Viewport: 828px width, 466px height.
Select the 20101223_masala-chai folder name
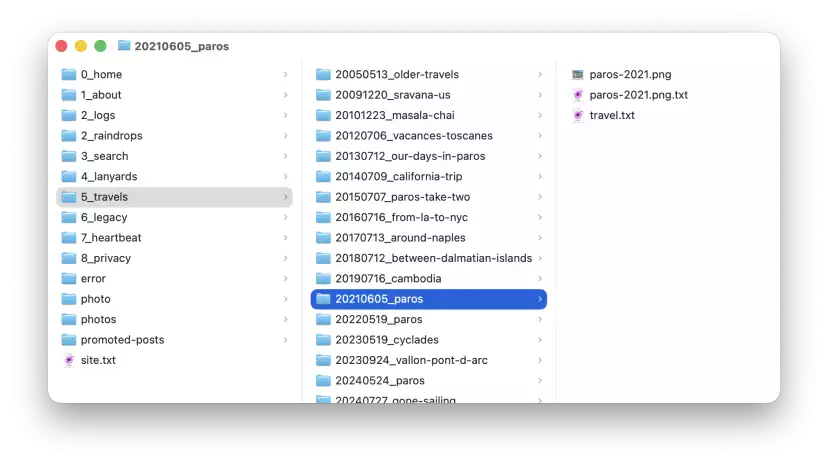pyautogui.click(x=395, y=115)
